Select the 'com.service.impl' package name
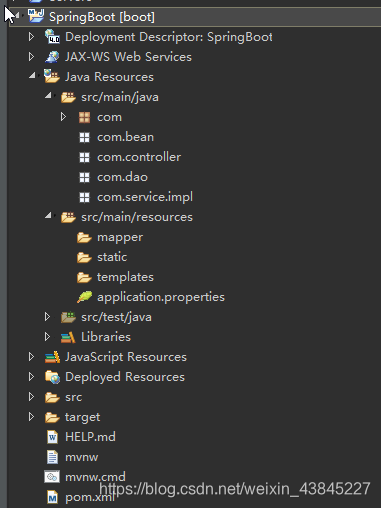The image size is (381, 508). pyautogui.click(x=145, y=197)
